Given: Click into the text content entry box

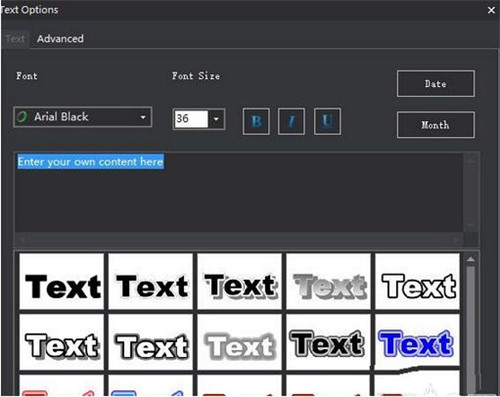Looking at the screenshot, I should [239, 192].
